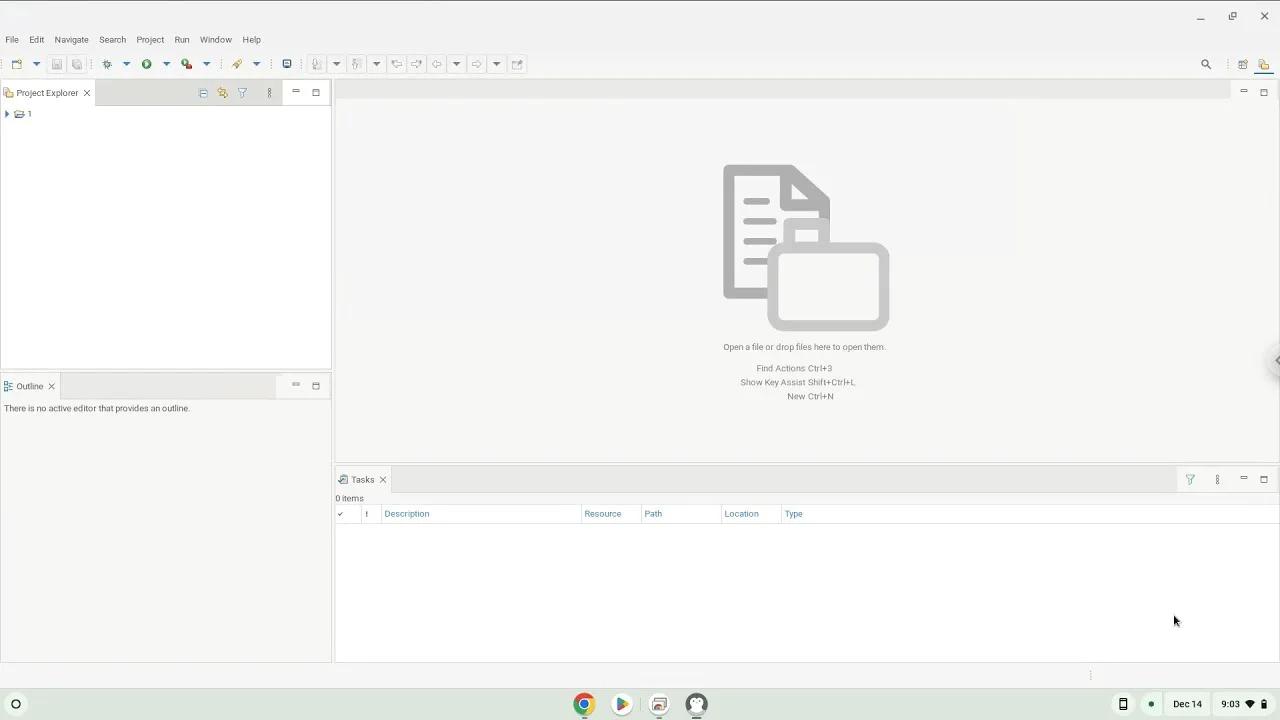Open the Debug configurations dropdown arrow
The image size is (1280, 720).
[126, 64]
